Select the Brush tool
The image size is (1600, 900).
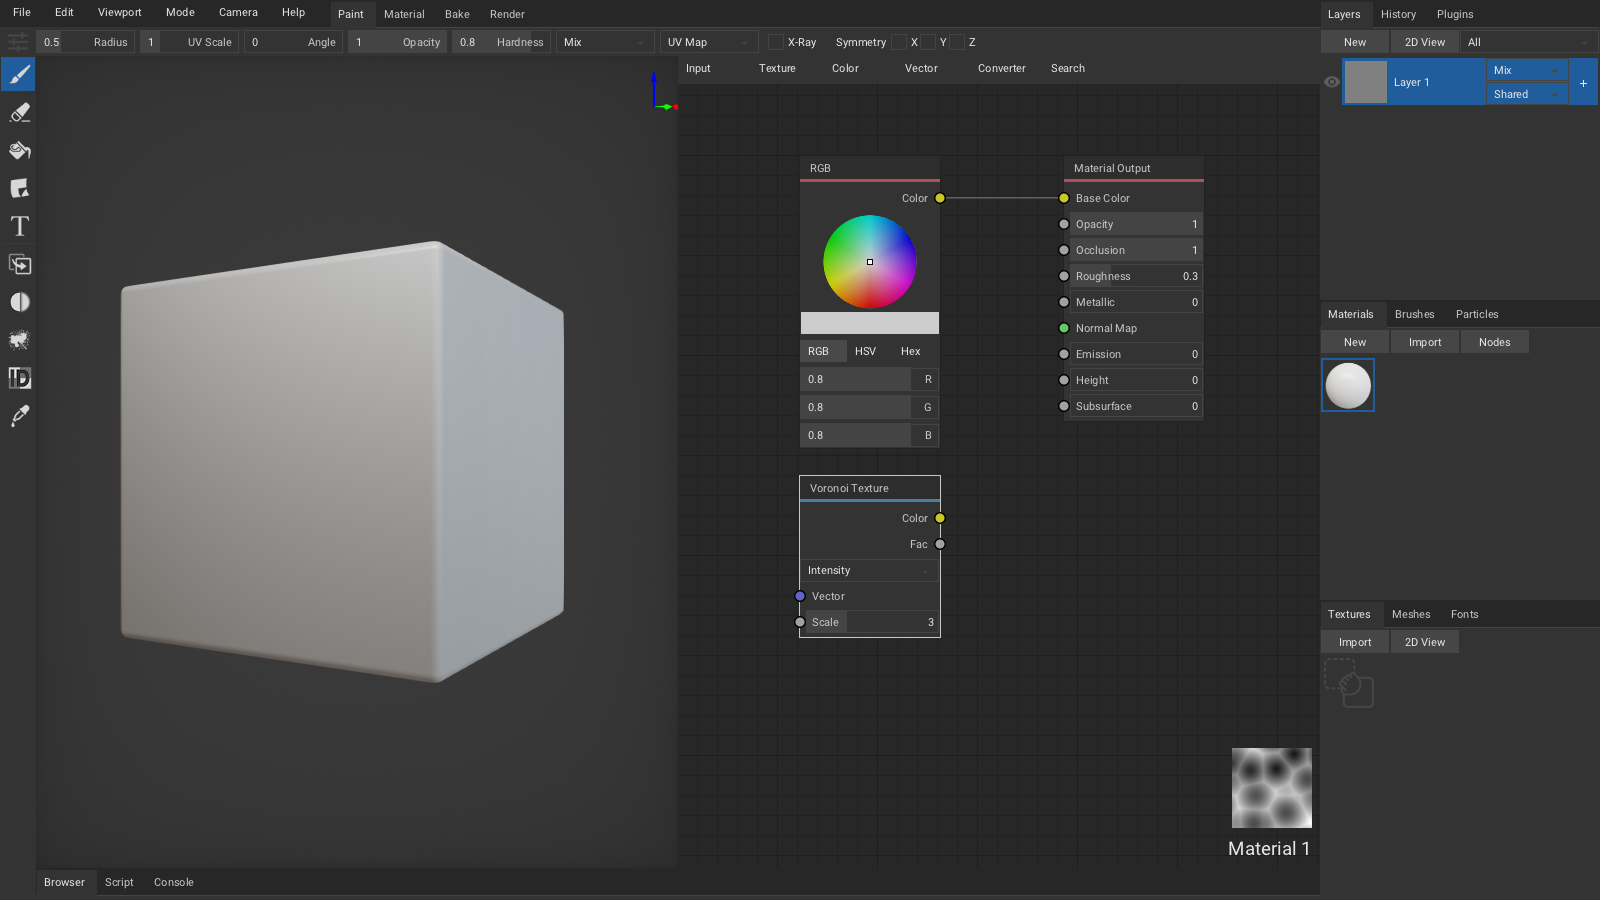[x=18, y=74]
